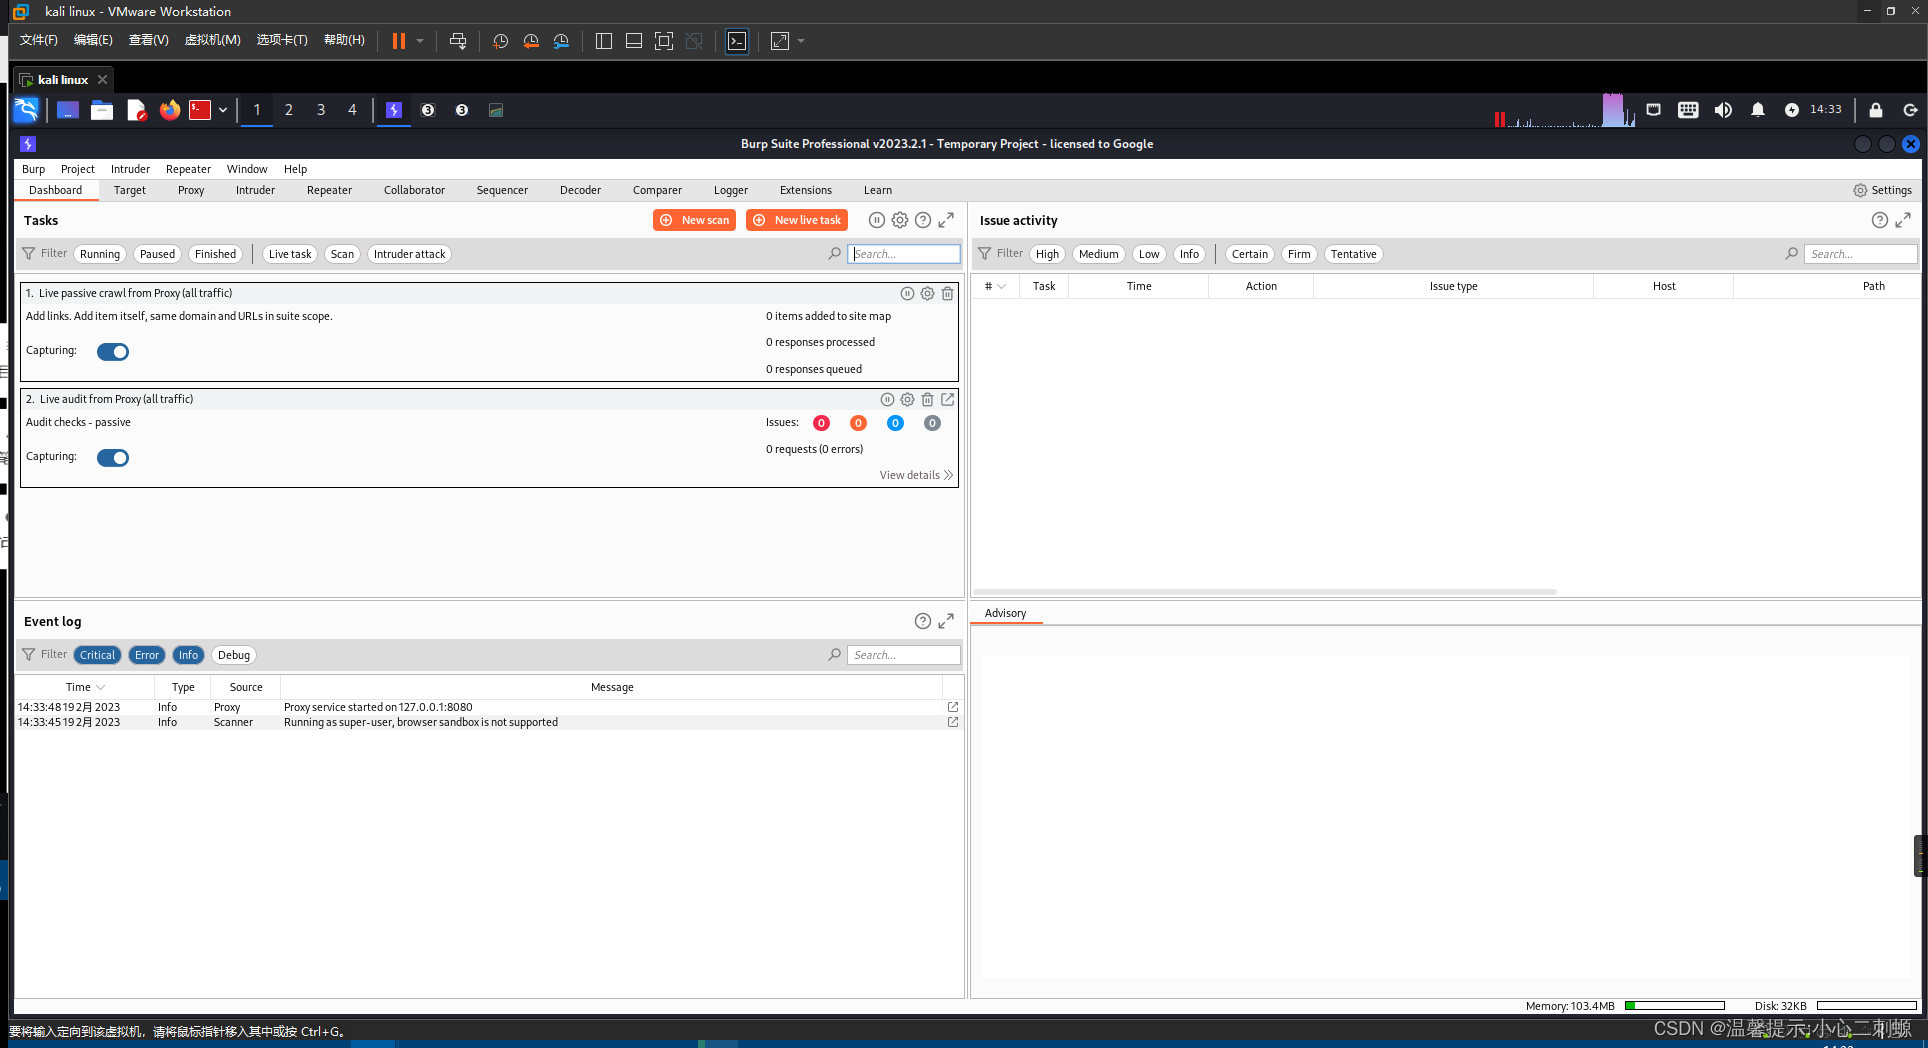Pause the VM with the VMware pause icon
The image size is (1928, 1048).
(398, 41)
